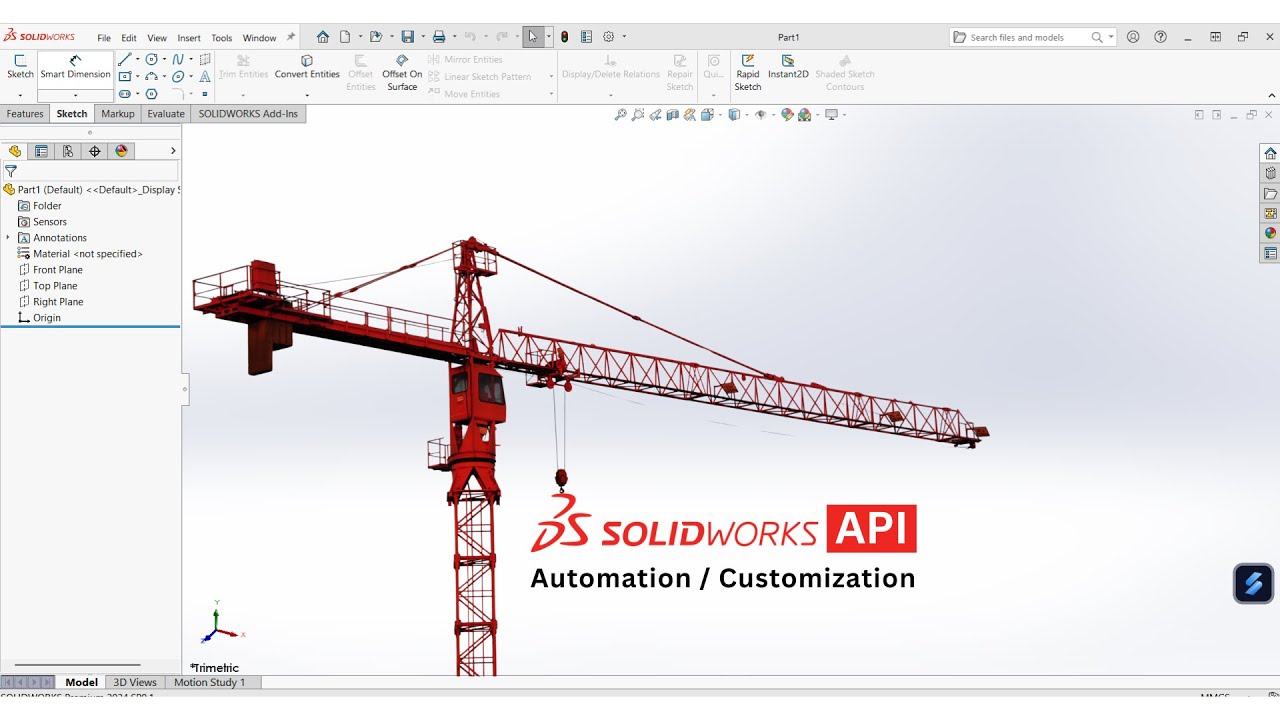Open the File menu

pyautogui.click(x=104, y=38)
